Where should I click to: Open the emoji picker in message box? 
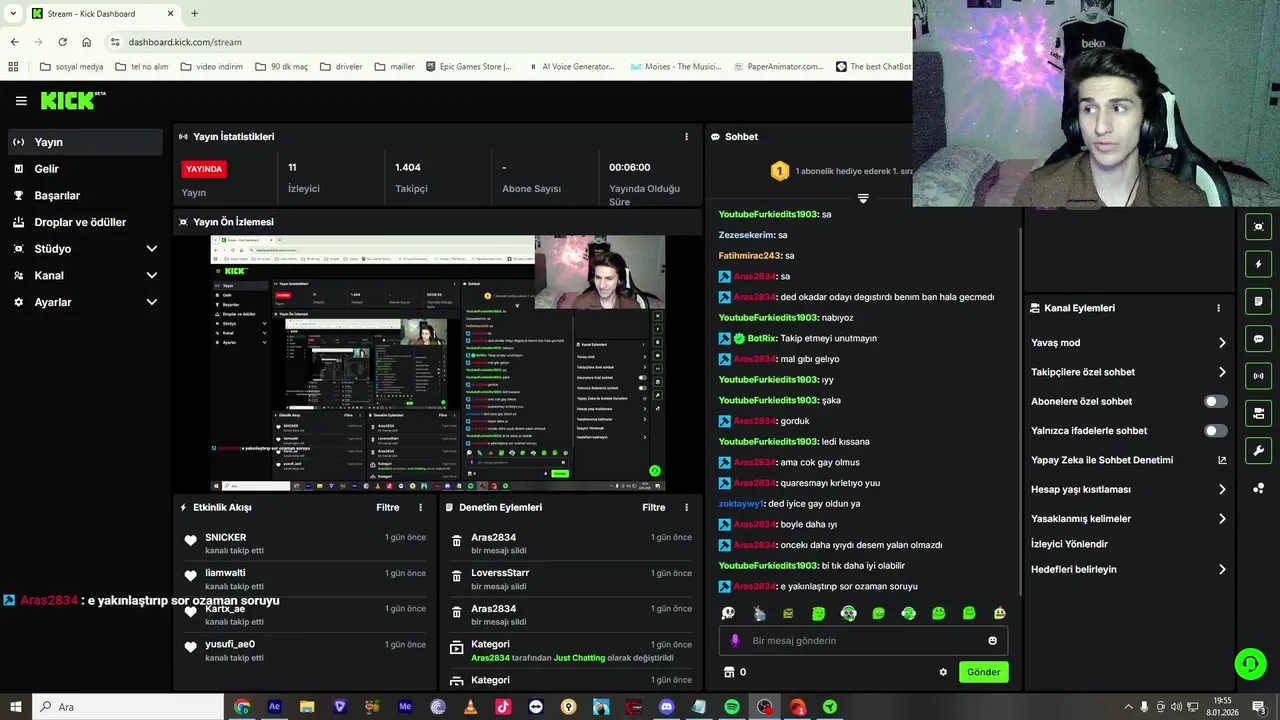993,641
